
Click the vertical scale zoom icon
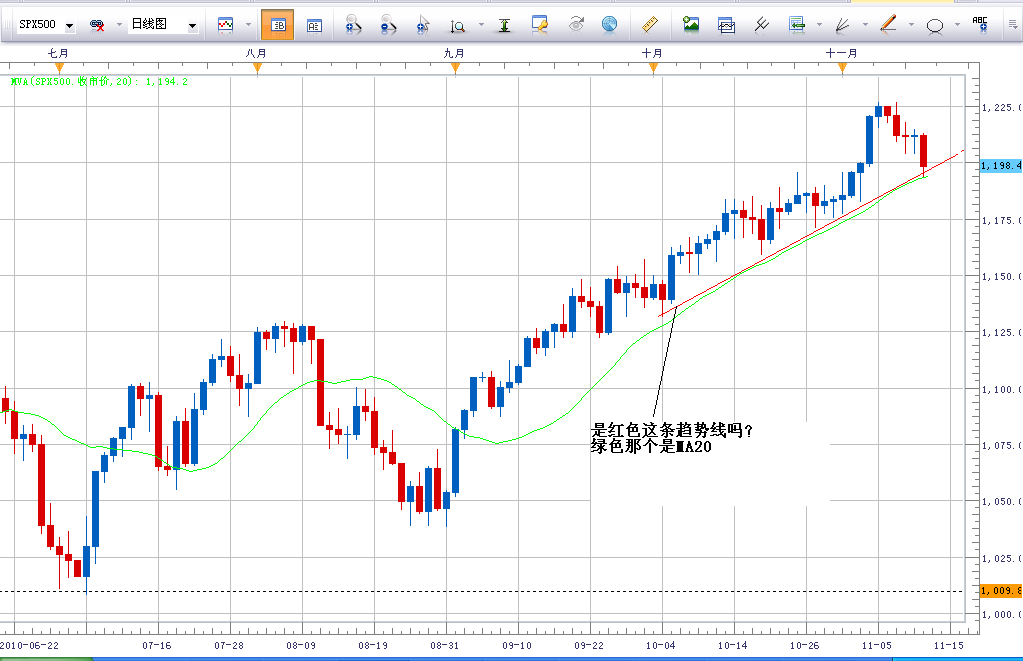[x=457, y=25]
